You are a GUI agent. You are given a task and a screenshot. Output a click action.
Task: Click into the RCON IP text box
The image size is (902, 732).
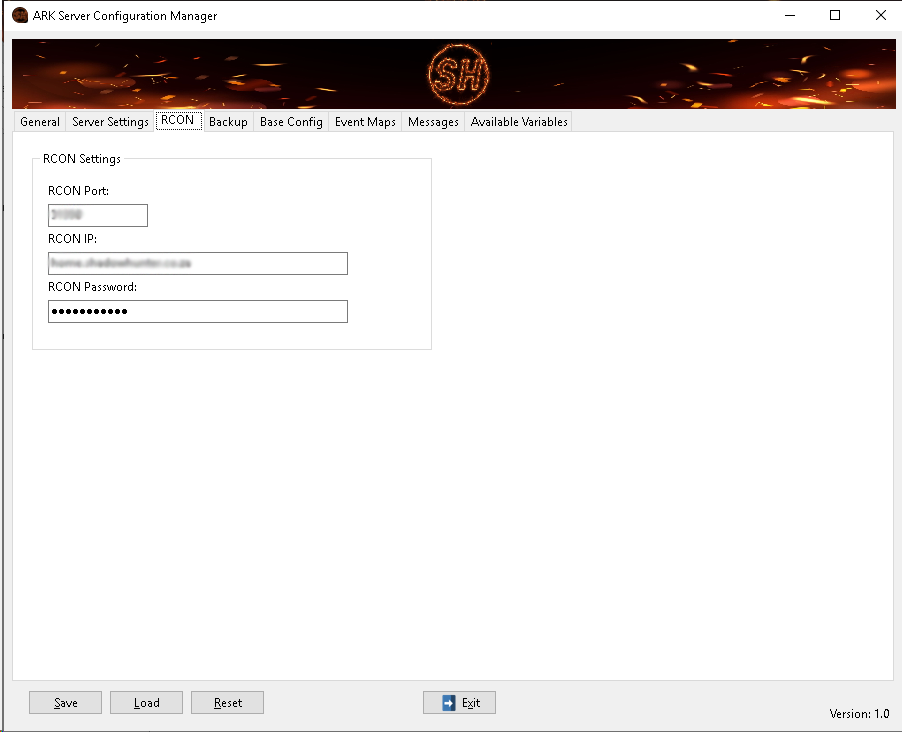point(198,263)
